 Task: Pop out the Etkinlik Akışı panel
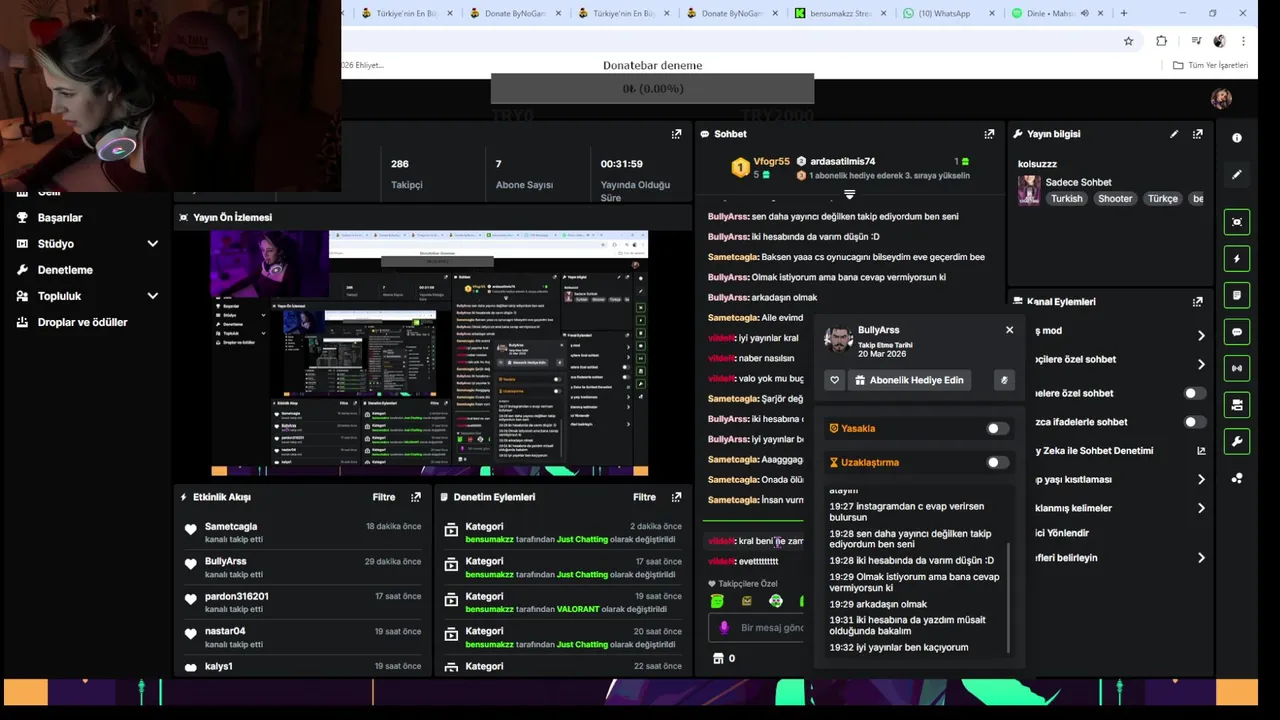(x=416, y=497)
